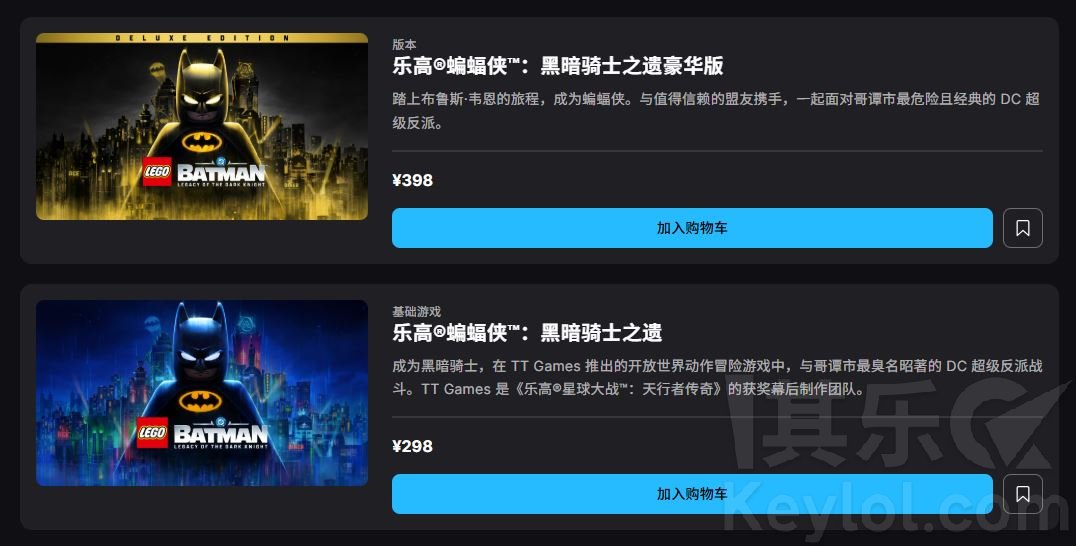Click the deluxe description about 布鲁斯·韦恩
Image resolution: width=1076 pixels, height=546 pixels.
tap(716, 110)
